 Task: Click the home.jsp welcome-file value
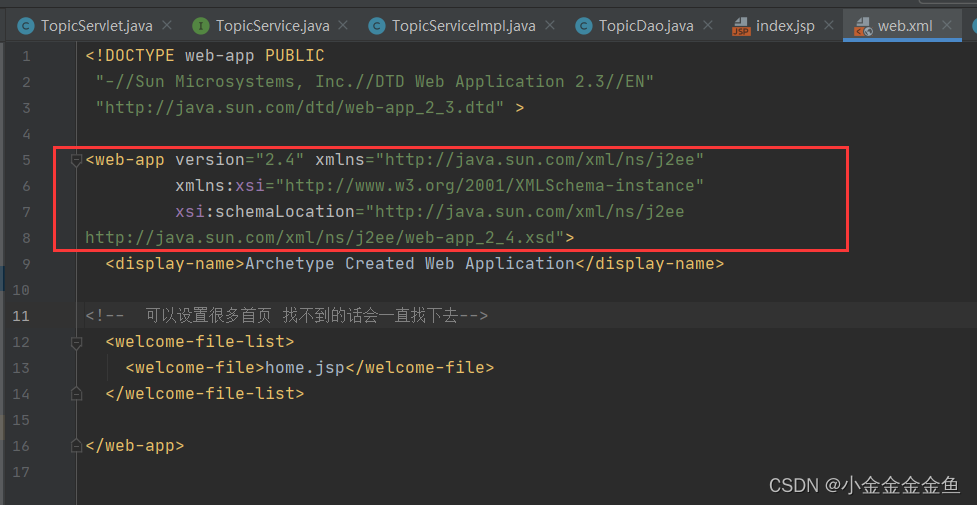[x=305, y=368]
